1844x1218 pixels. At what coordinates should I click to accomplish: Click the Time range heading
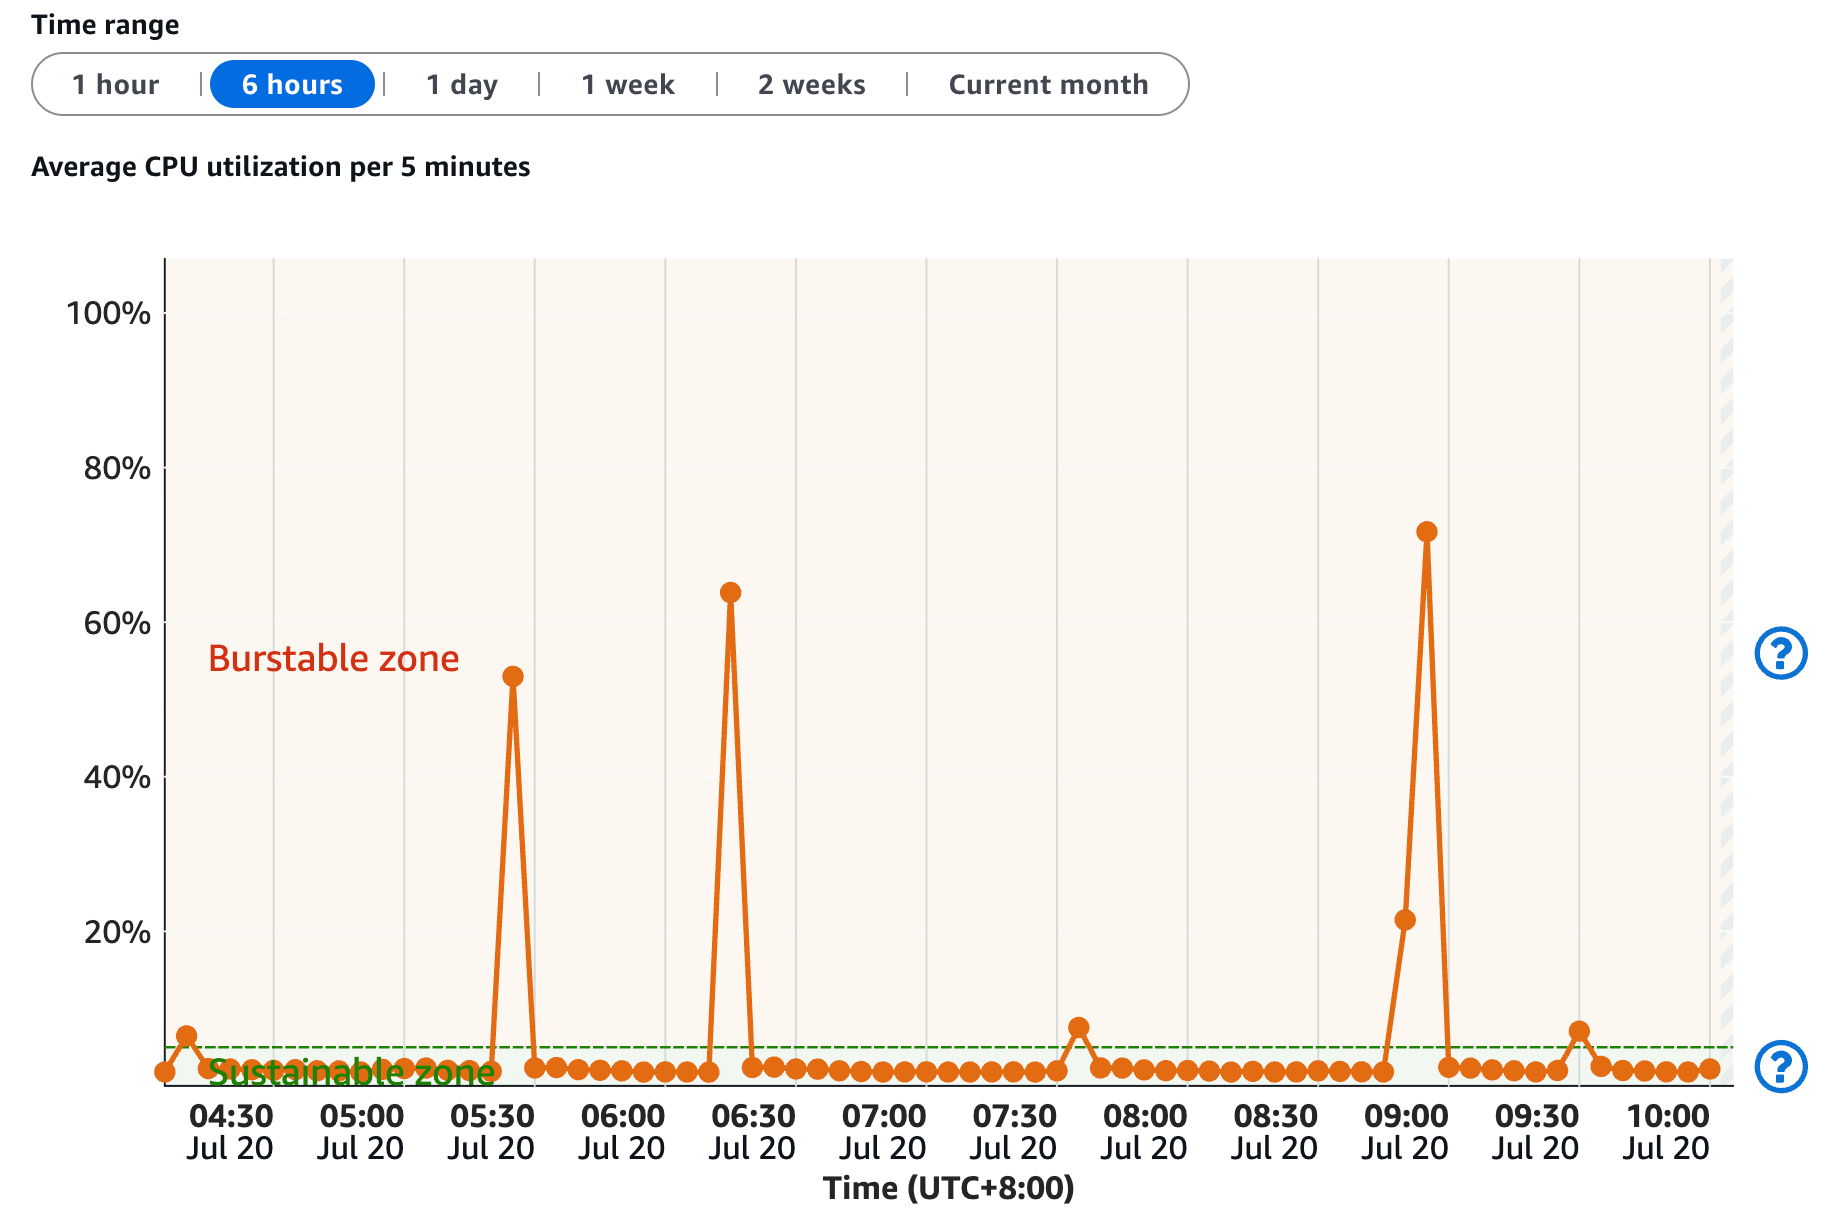pos(105,25)
